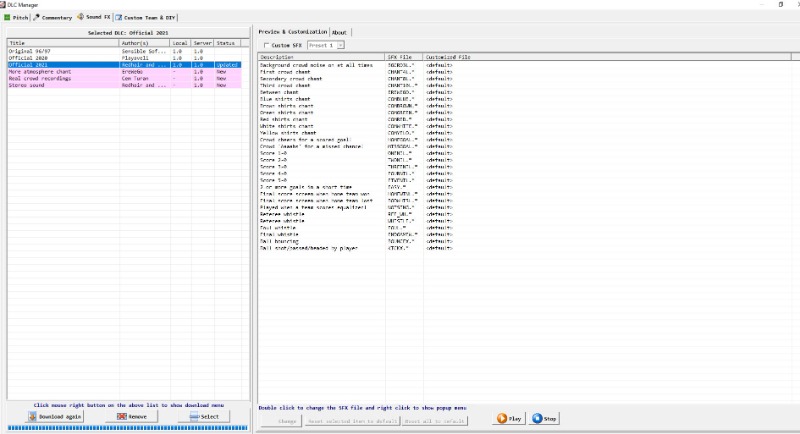Select the Real crowd recordings DLC
The image size is (800, 434).
40,78
